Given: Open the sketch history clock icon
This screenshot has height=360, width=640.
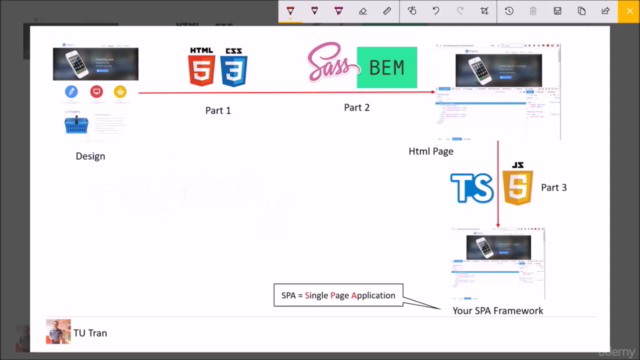Looking at the screenshot, I should click(509, 11).
